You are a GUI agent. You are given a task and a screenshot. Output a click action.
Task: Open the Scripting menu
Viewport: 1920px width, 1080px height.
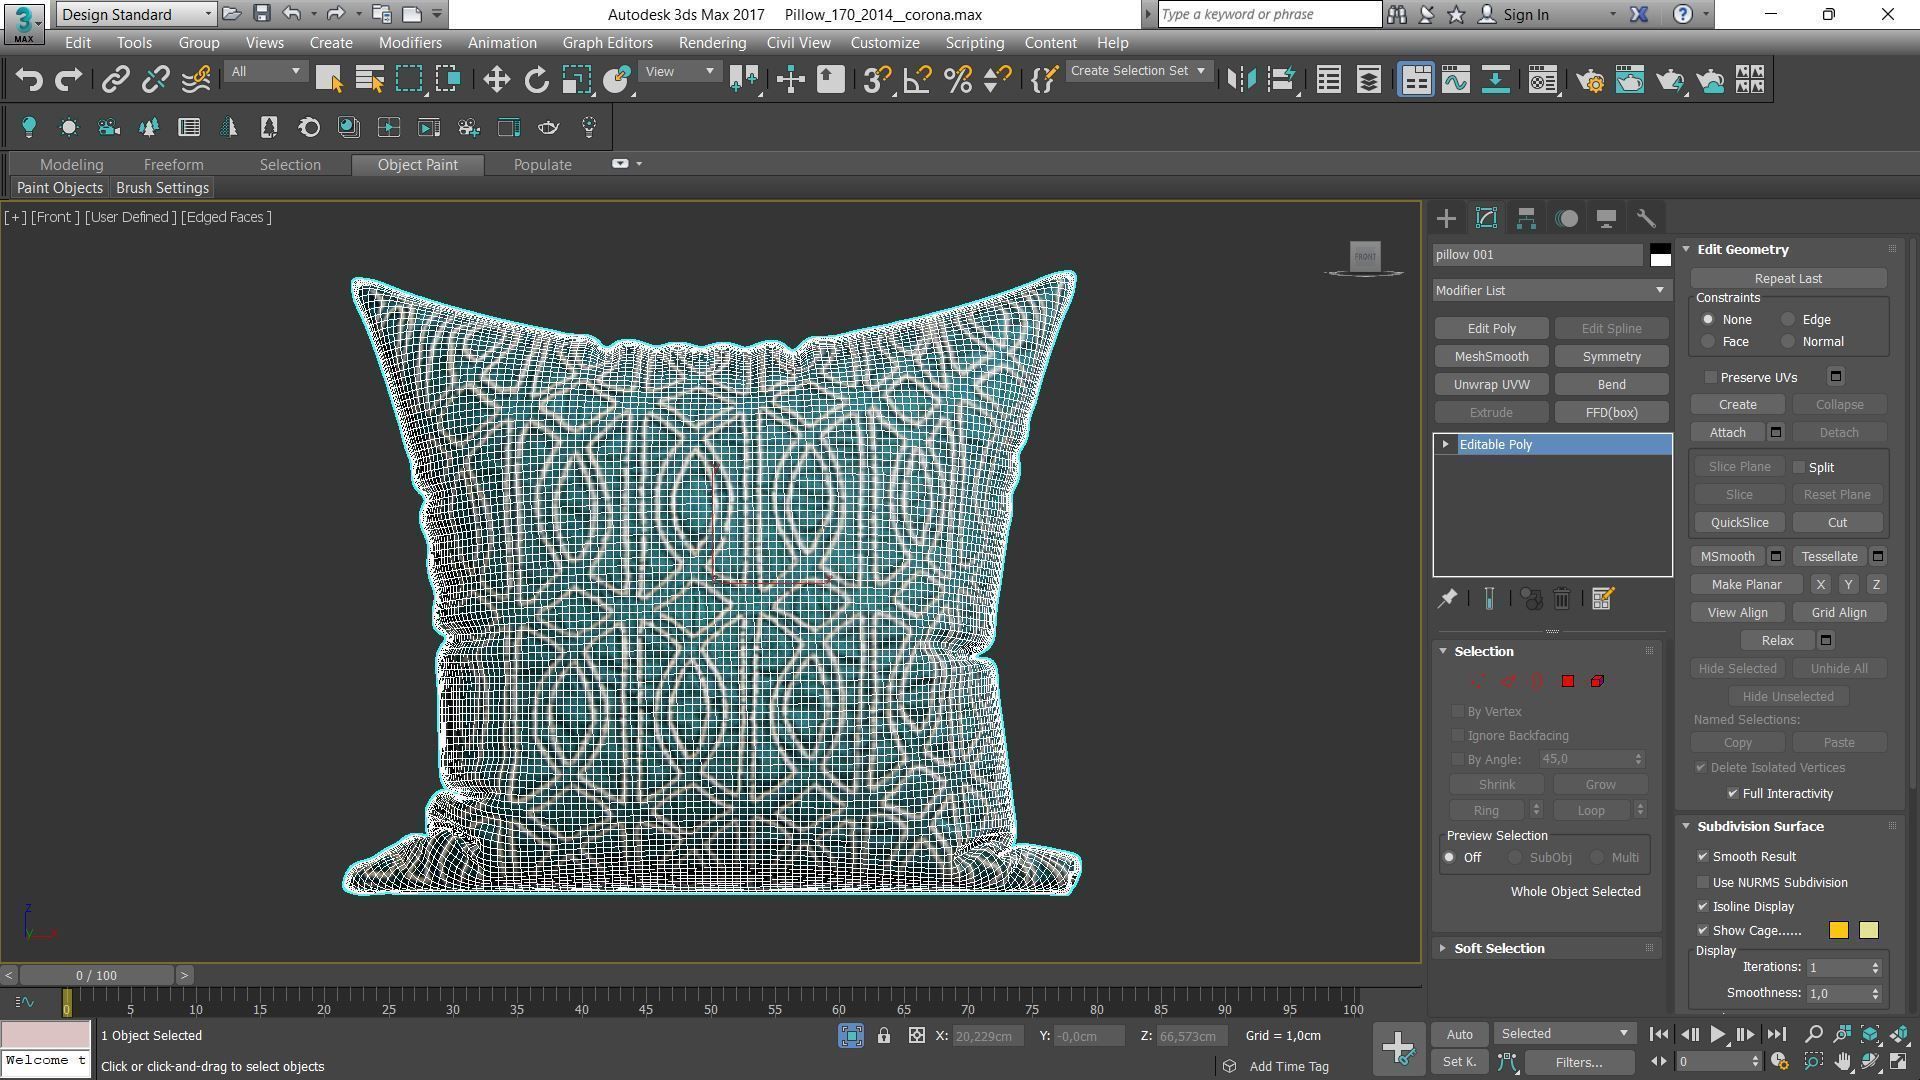974,43
